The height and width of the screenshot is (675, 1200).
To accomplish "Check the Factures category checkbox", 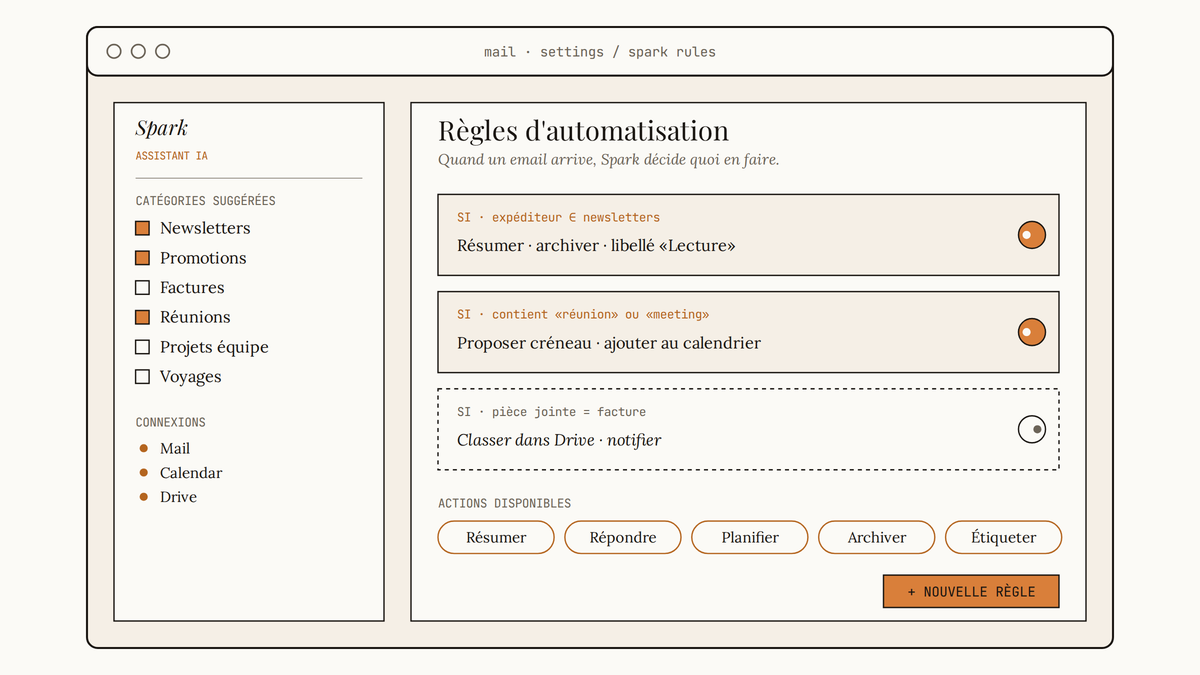I will pos(142,288).
